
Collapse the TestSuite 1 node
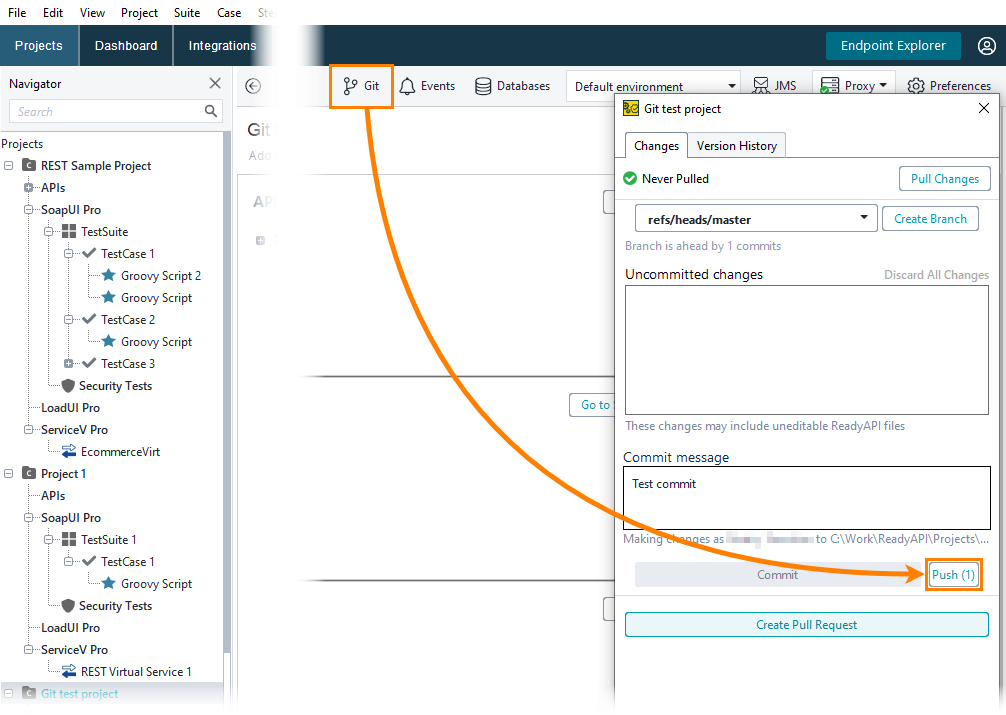[48, 539]
